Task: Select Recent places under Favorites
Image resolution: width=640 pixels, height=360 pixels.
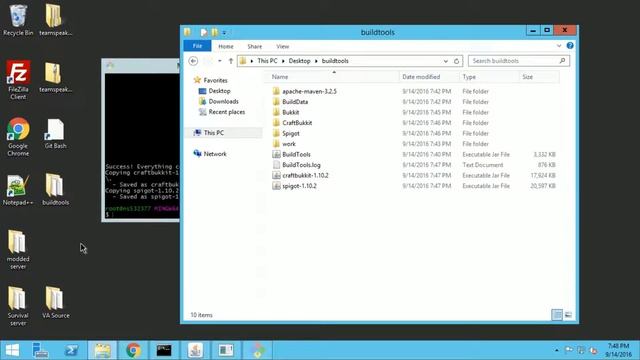Action: [227, 112]
